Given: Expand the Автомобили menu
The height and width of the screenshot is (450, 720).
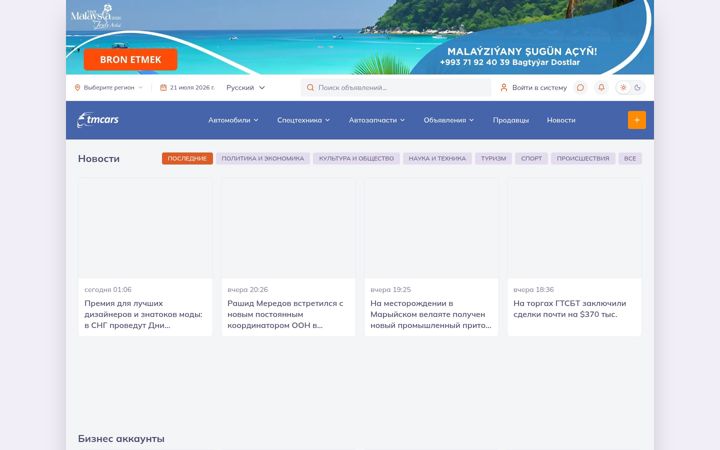Looking at the screenshot, I should (233, 120).
